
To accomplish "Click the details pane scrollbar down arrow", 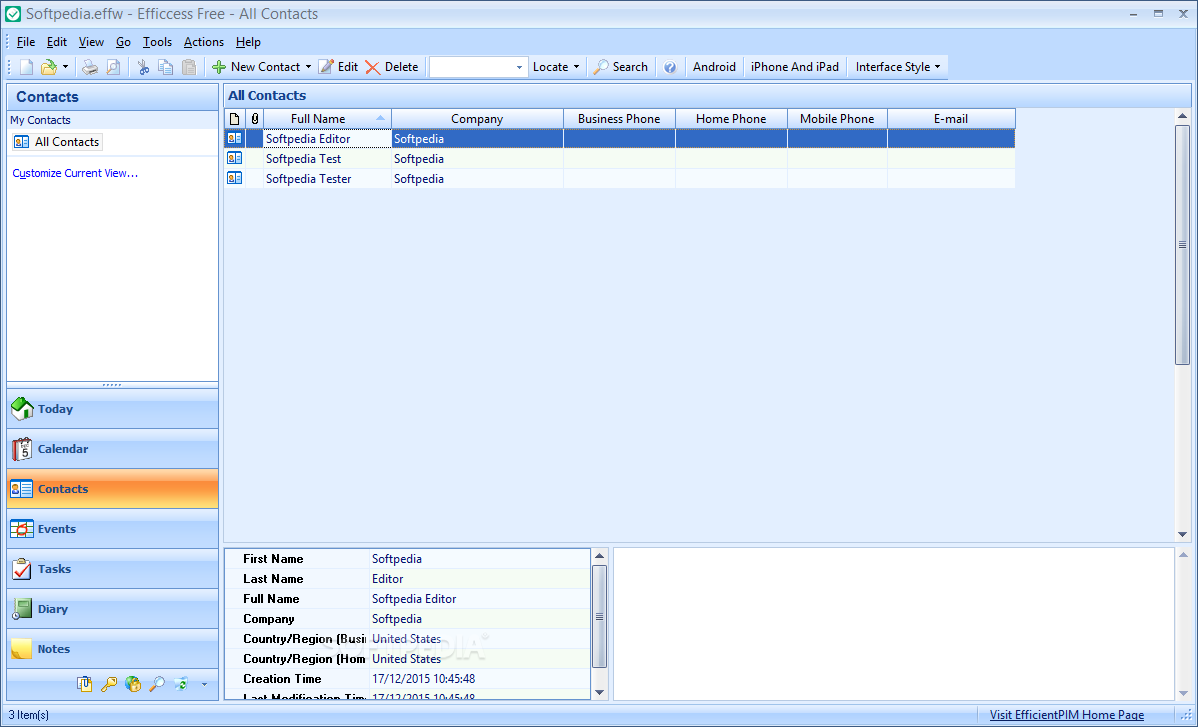I will [x=599, y=693].
